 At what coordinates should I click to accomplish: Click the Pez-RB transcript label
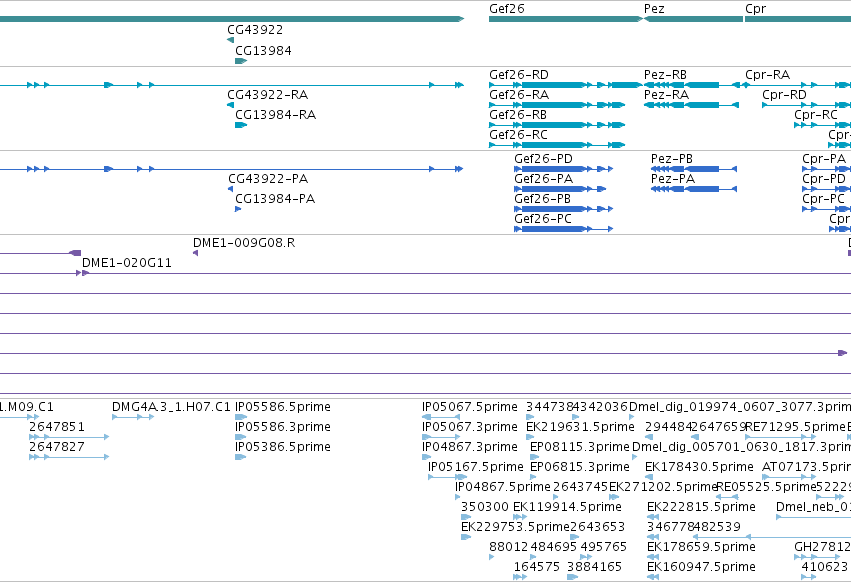click(x=665, y=75)
